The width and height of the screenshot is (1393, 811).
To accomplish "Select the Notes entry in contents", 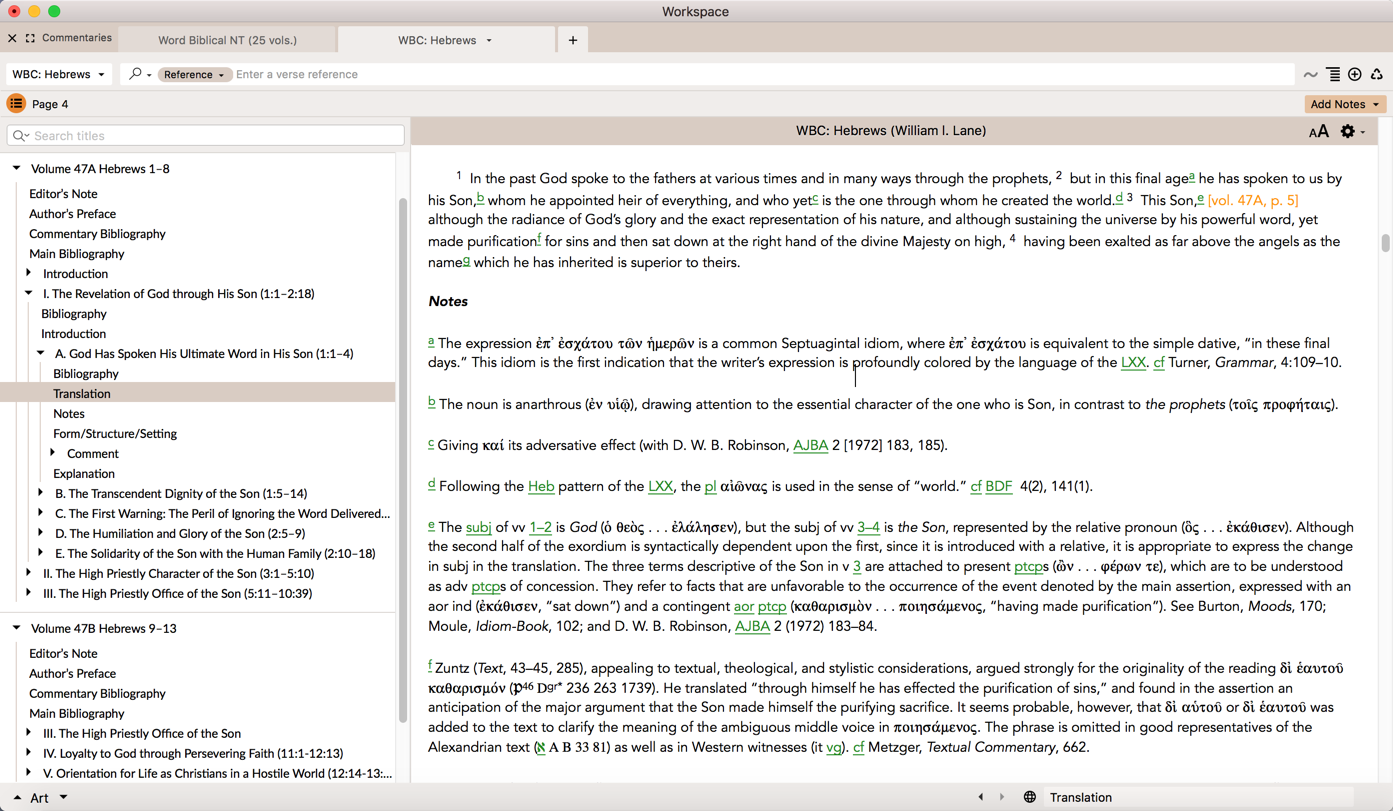I will click(69, 414).
